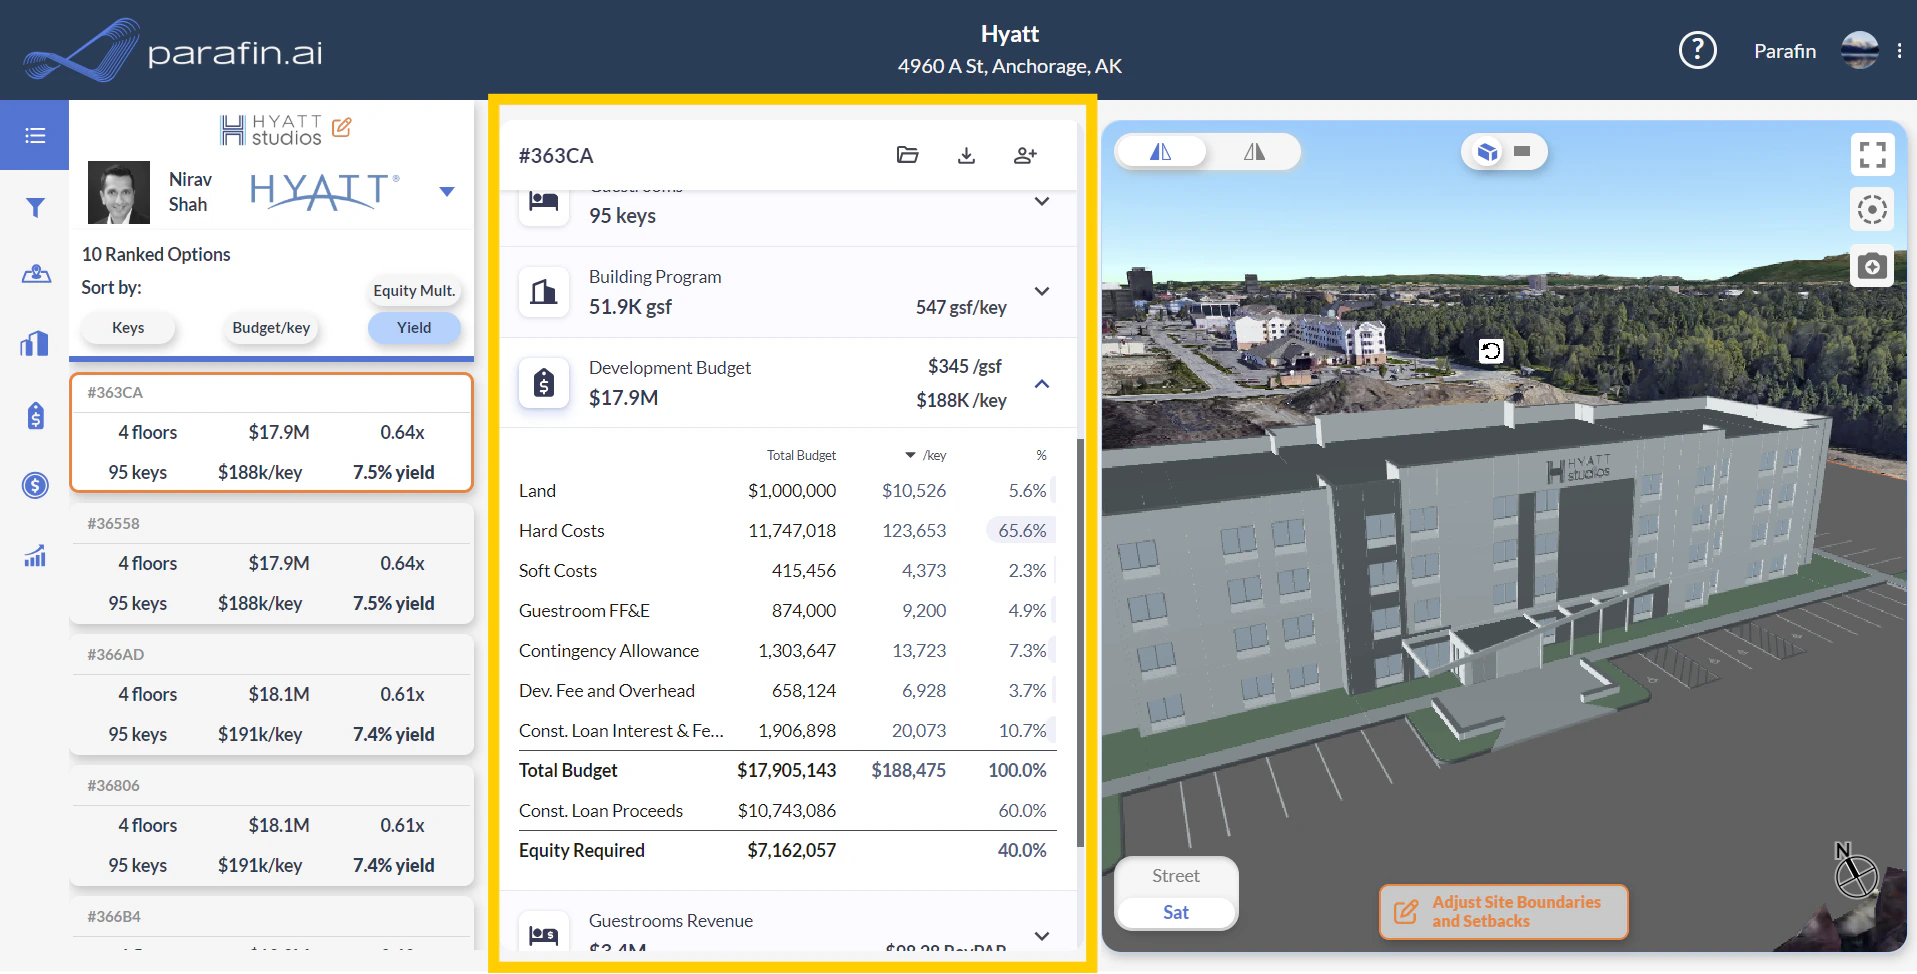Viewport: 1917px width, 974px height.
Task: Capture a screenshot with the camera icon
Action: tap(1872, 265)
